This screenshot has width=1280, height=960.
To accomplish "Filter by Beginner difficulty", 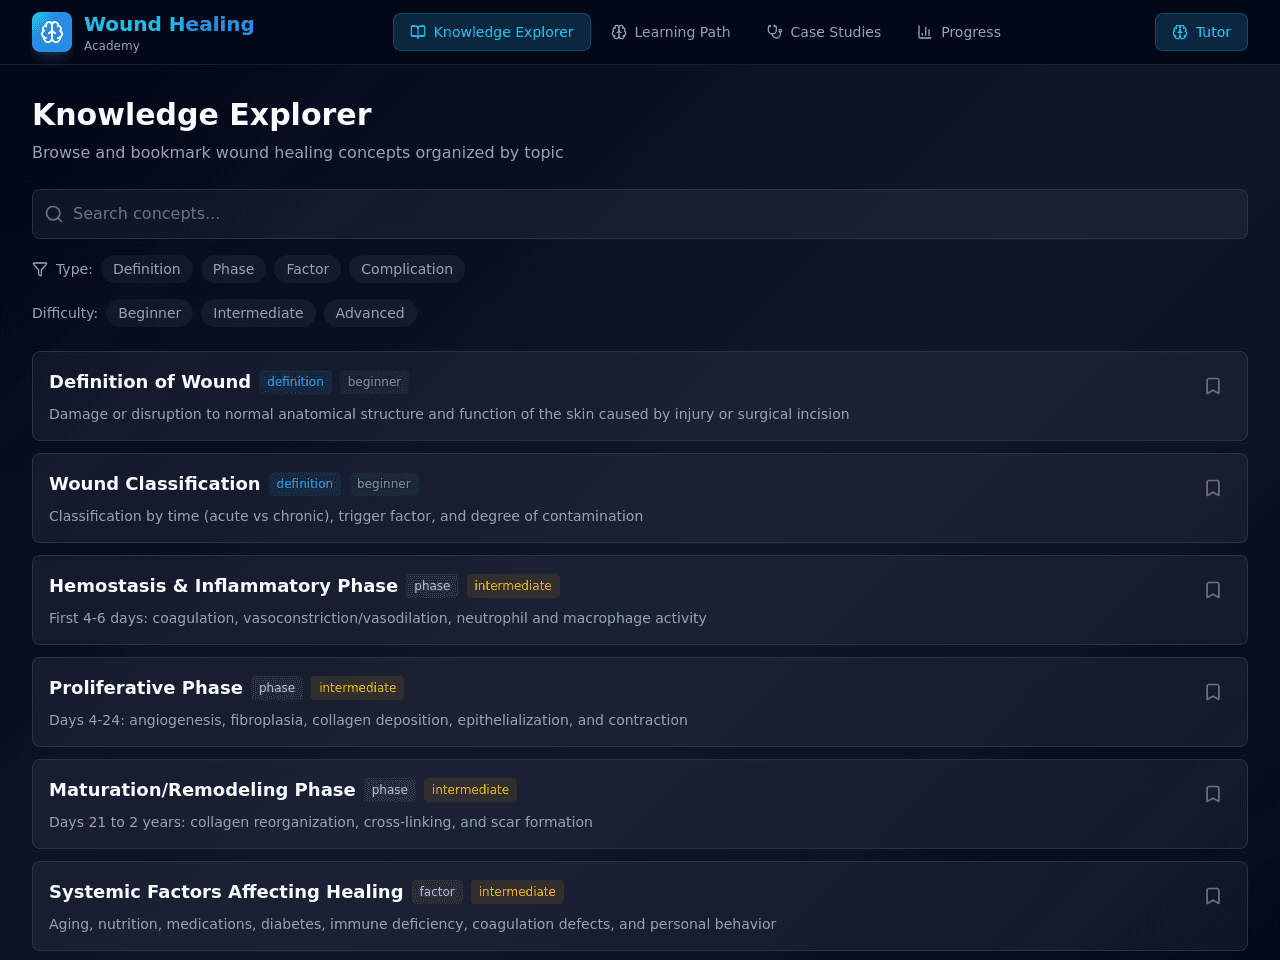I will [x=150, y=313].
